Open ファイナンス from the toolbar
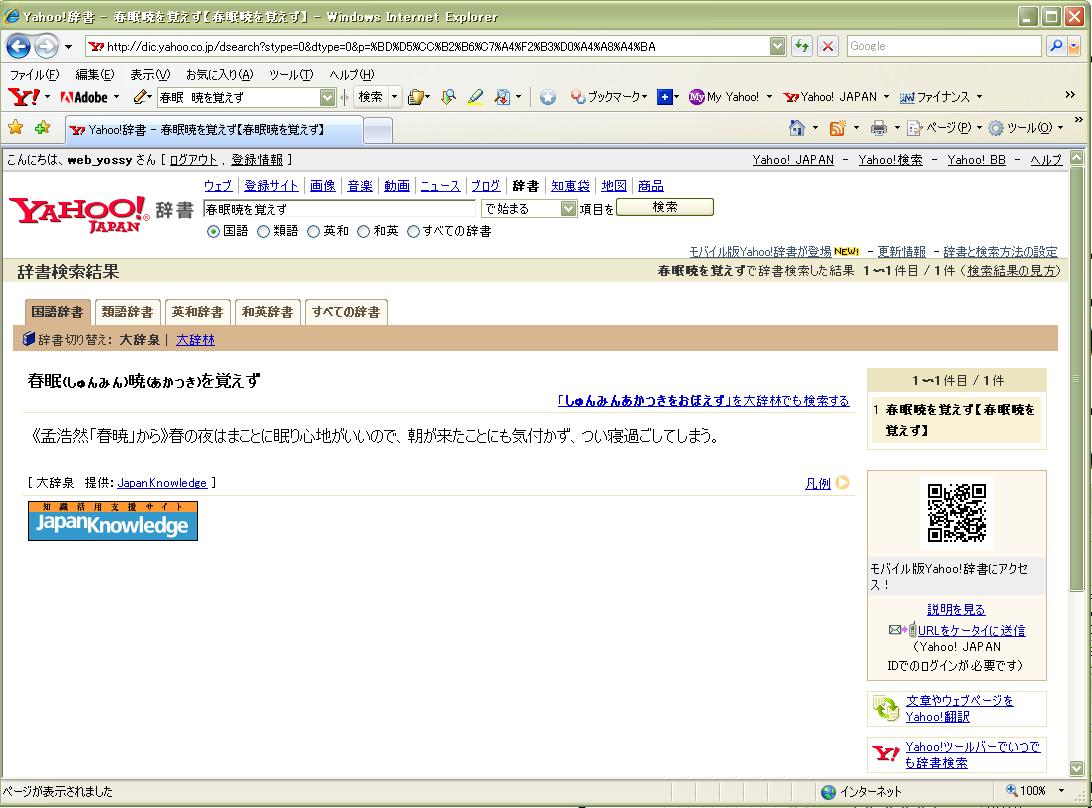1092x808 pixels. [935, 97]
